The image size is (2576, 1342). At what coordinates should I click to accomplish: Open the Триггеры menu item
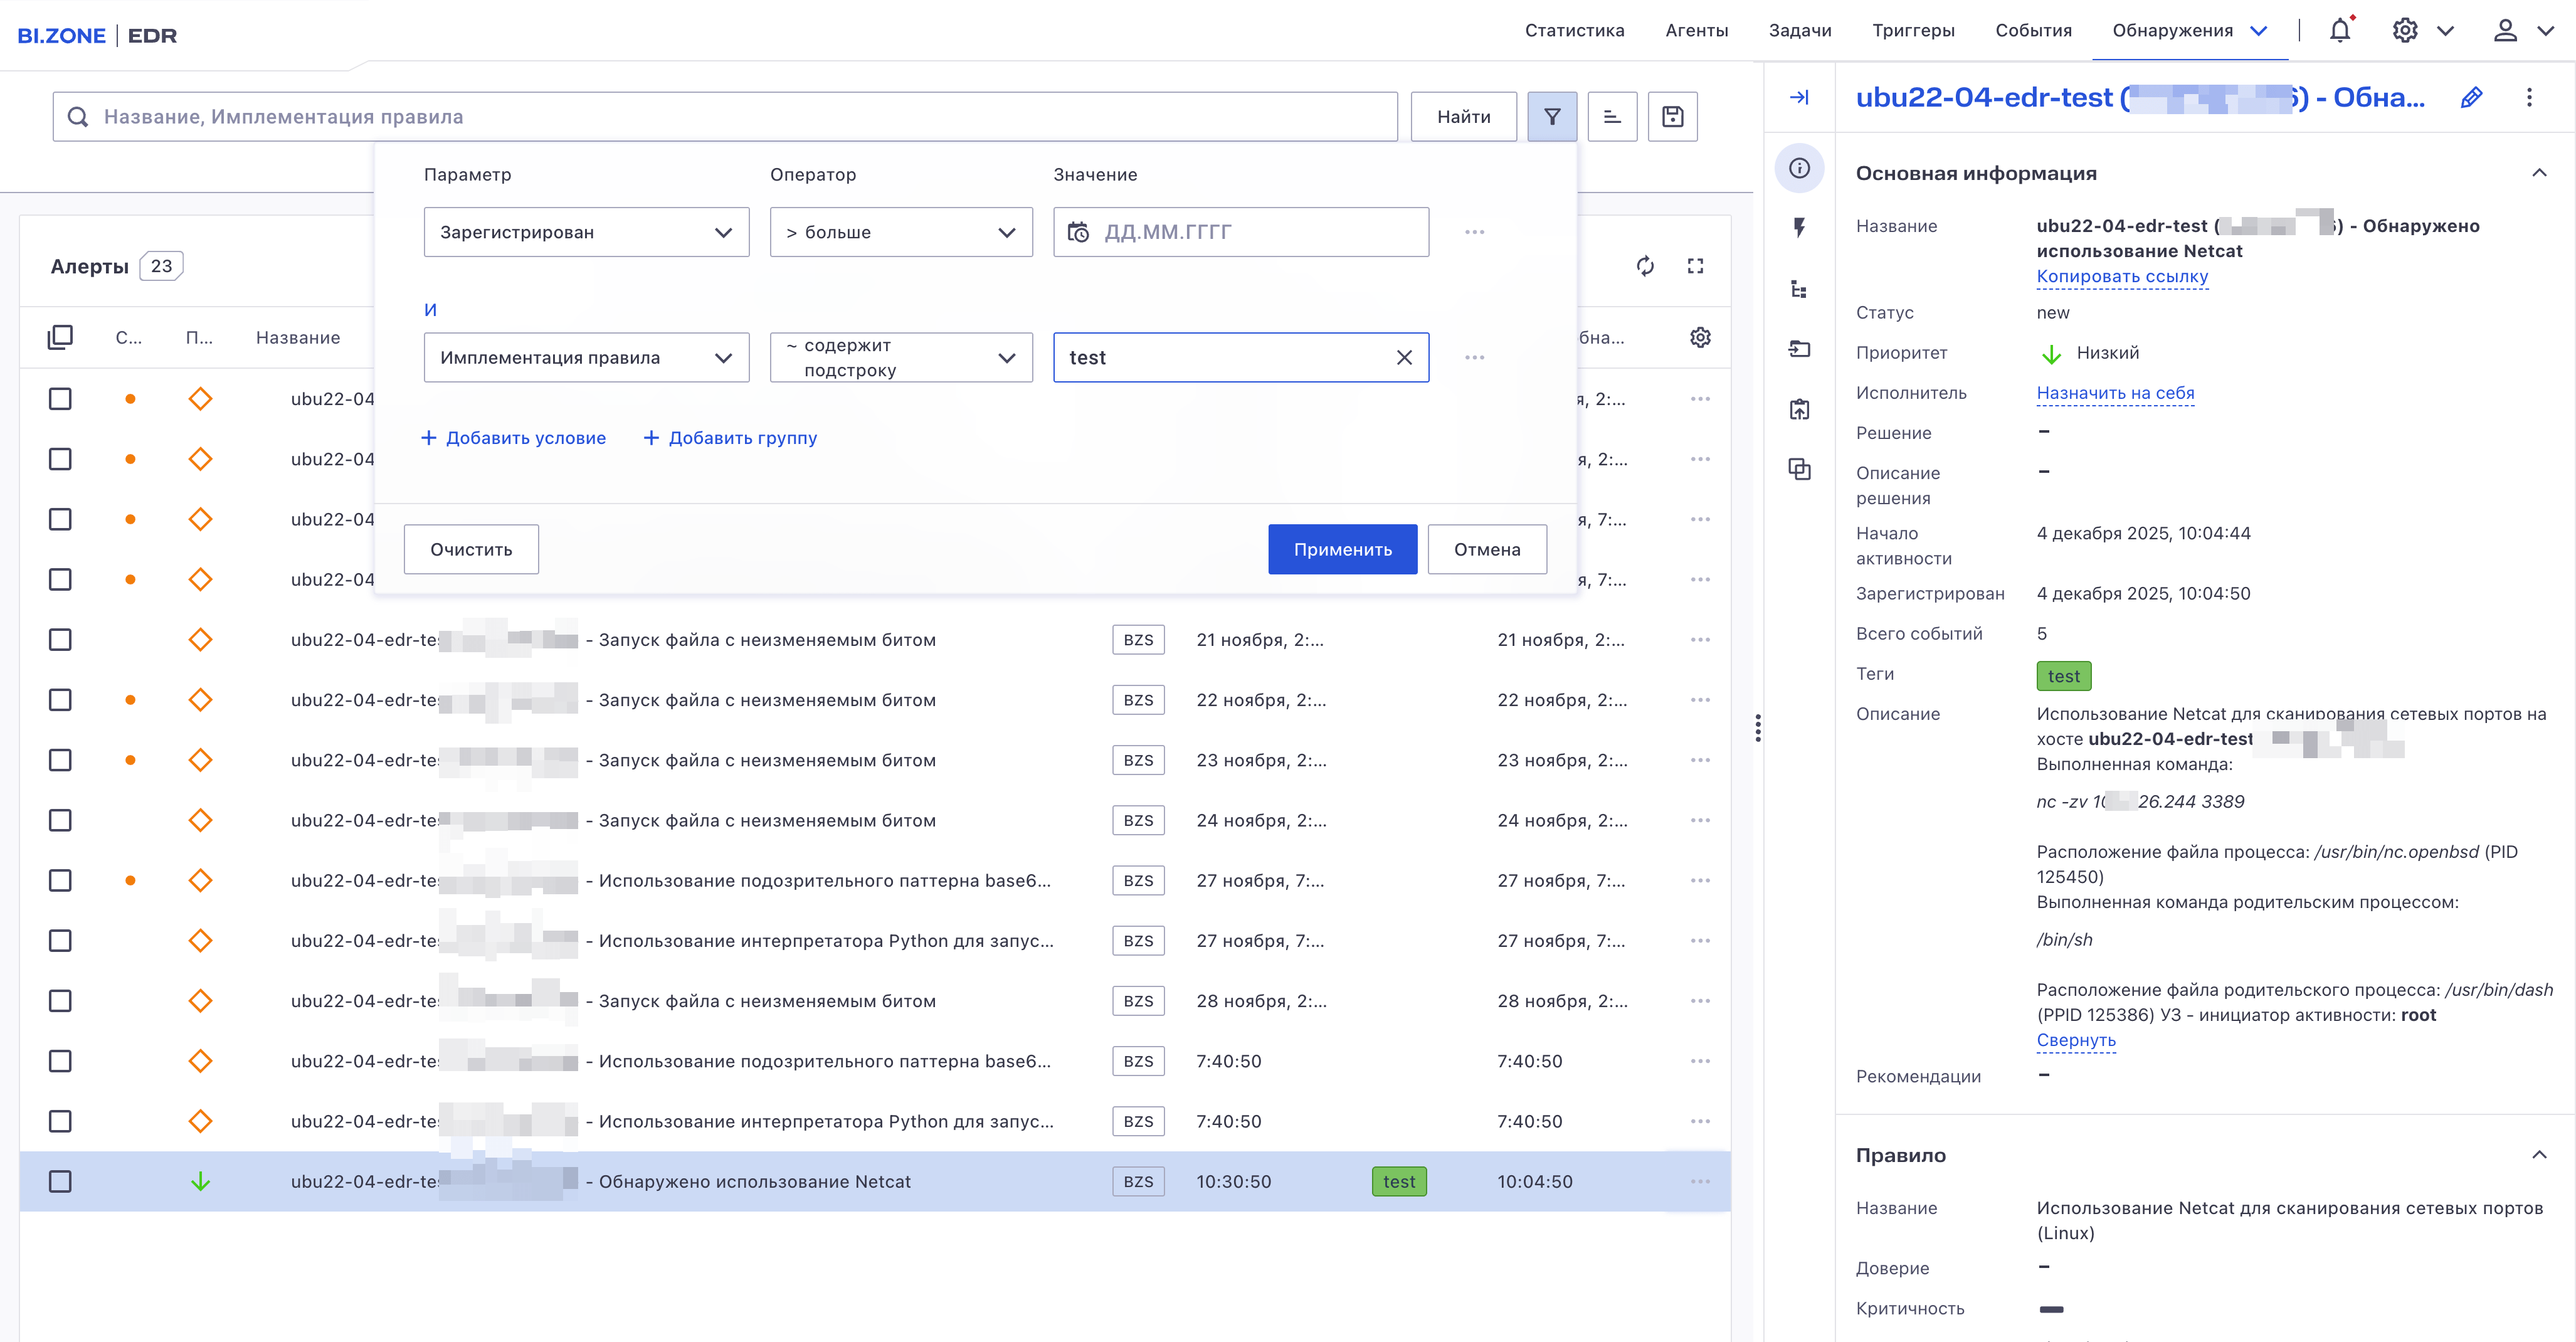tap(1912, 31)
